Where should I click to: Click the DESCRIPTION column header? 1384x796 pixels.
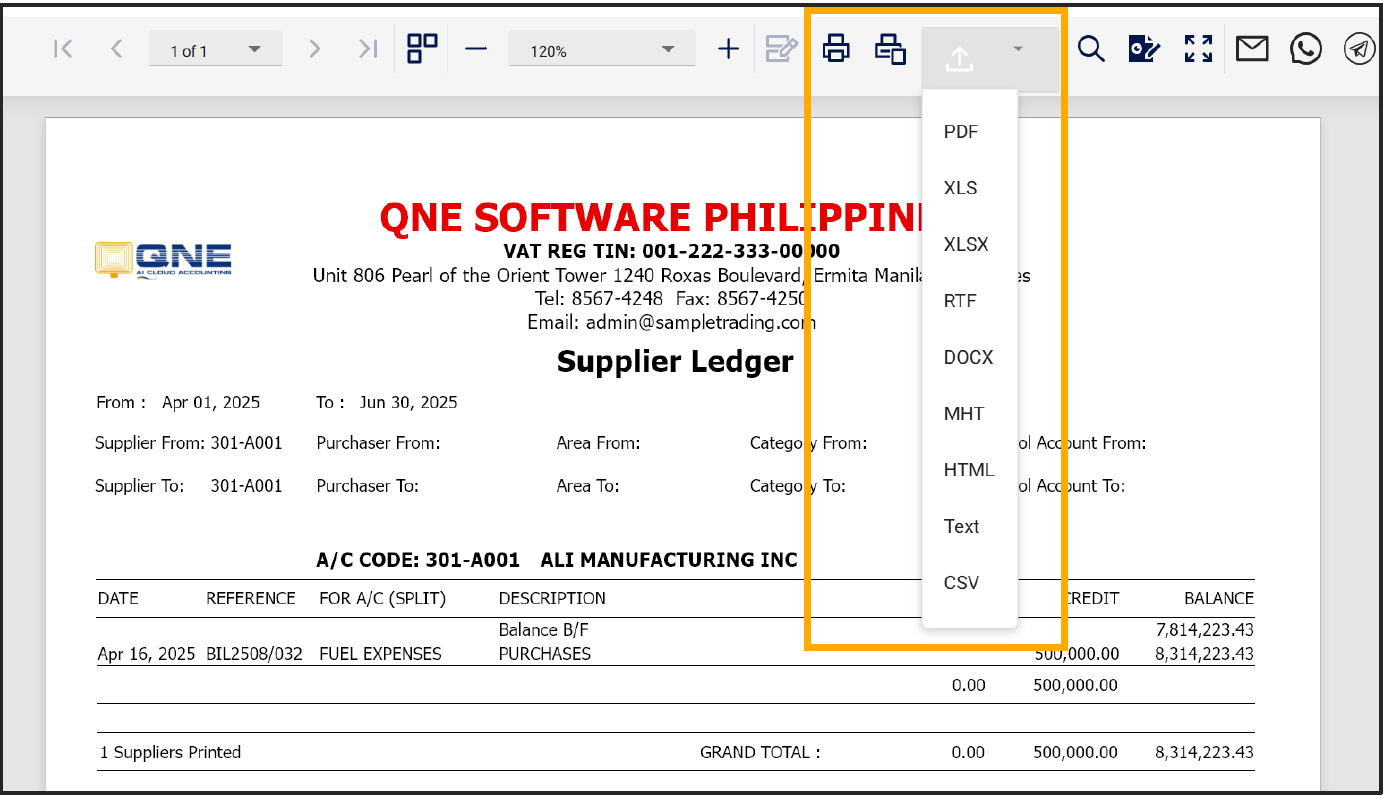(552, 598)
